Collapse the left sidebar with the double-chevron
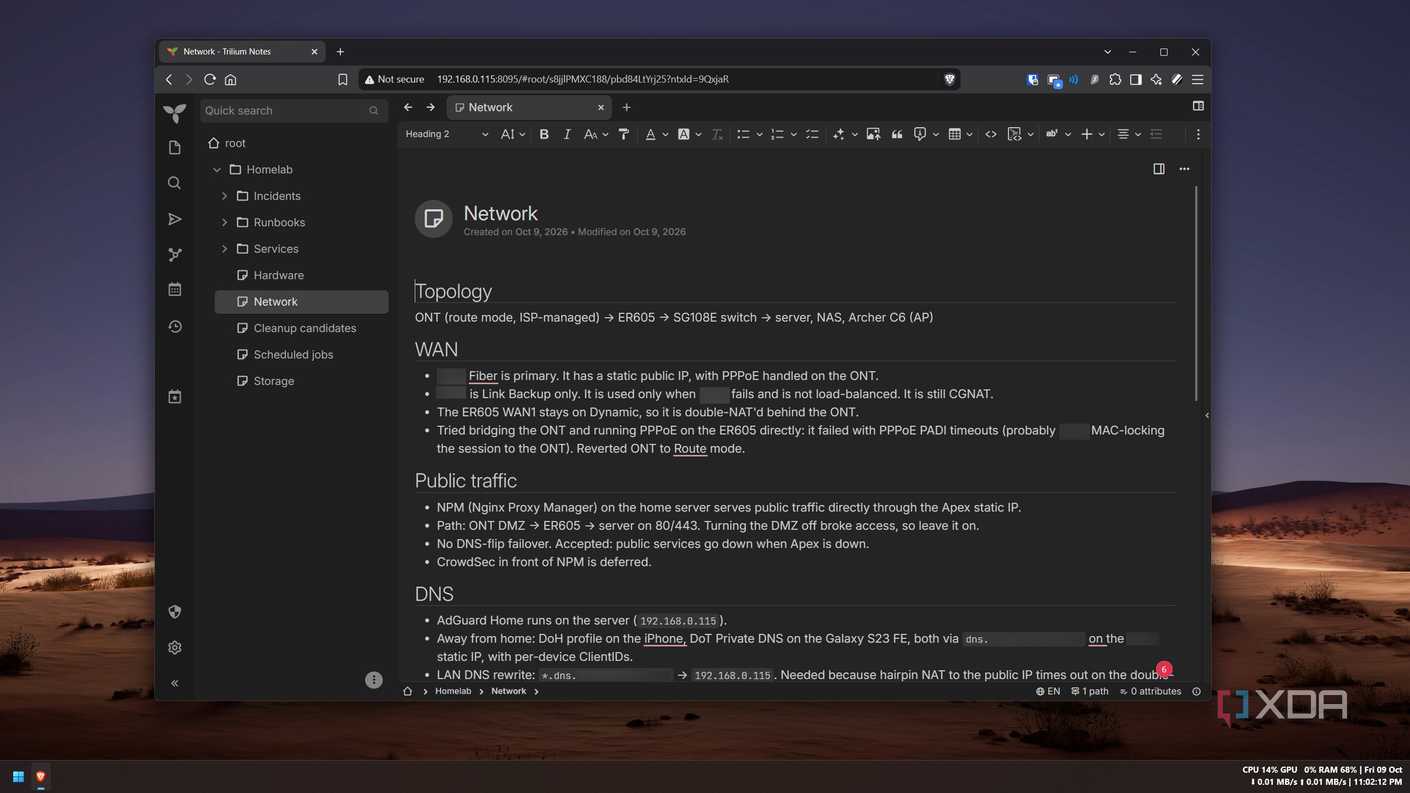Screen dimensions: 1410x793 pos(175,683)
